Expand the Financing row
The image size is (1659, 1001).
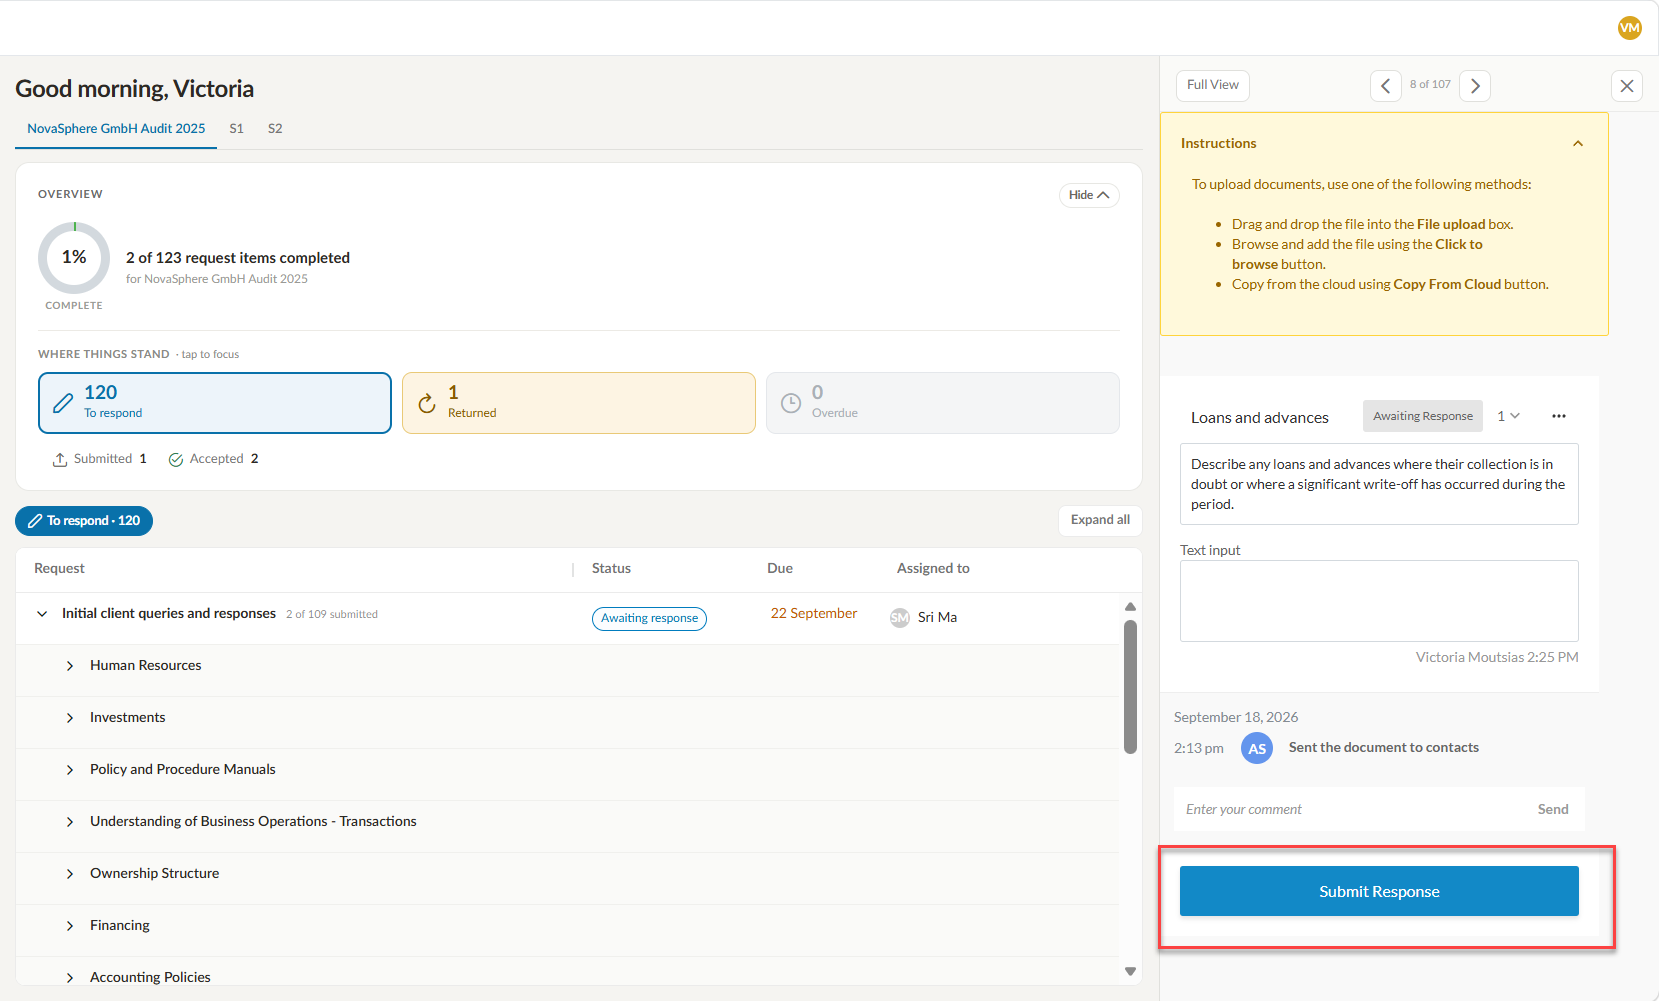pyautogui.click(x=70, y=926)
